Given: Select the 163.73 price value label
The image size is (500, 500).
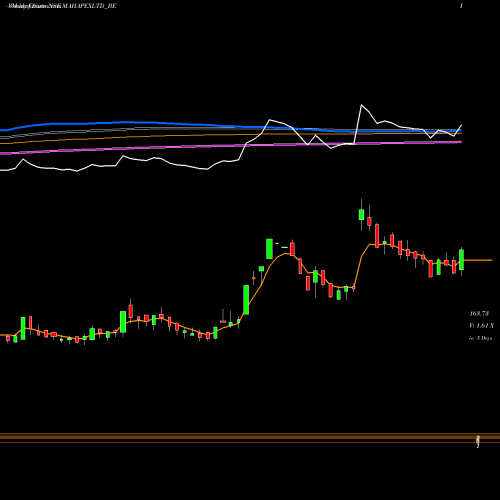Looking at the screenshot, I should pyautogui.click(x=479, y=314).
